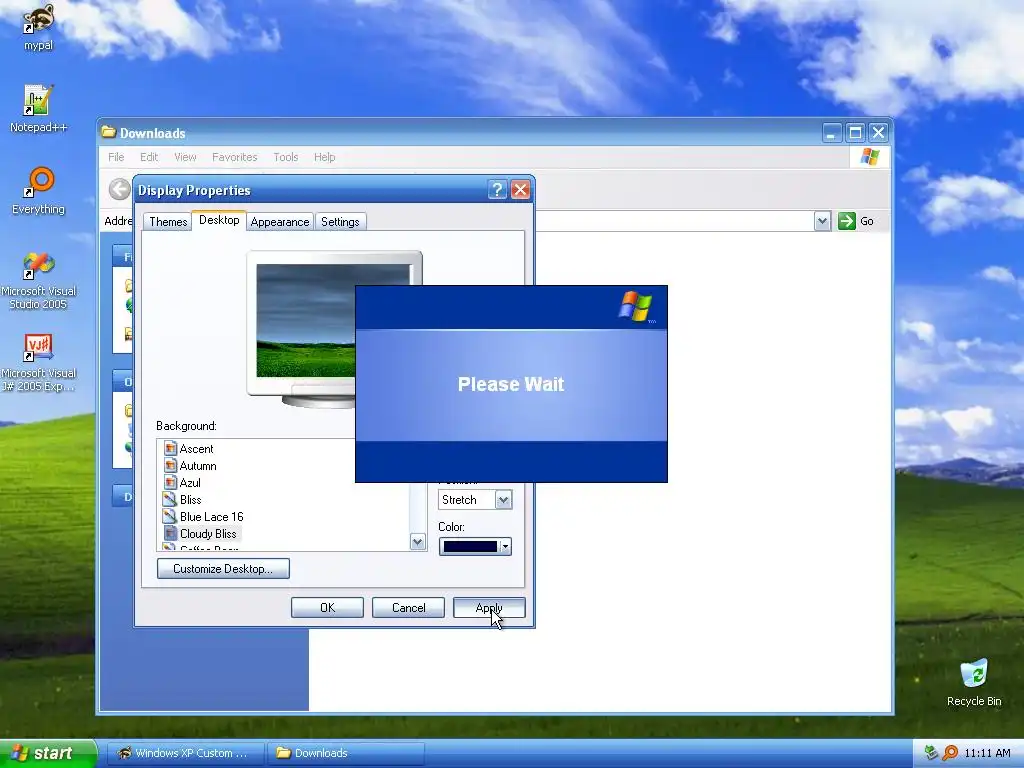Click the tray network/safely remove icon
The image size is (1024, 768).
point(931,753)
